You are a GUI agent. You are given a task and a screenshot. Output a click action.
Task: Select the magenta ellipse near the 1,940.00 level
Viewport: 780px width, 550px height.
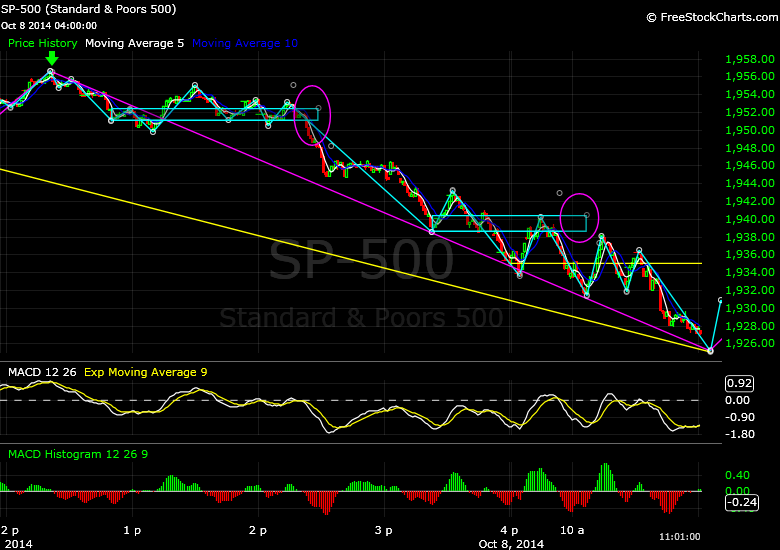tap(580, 218)
